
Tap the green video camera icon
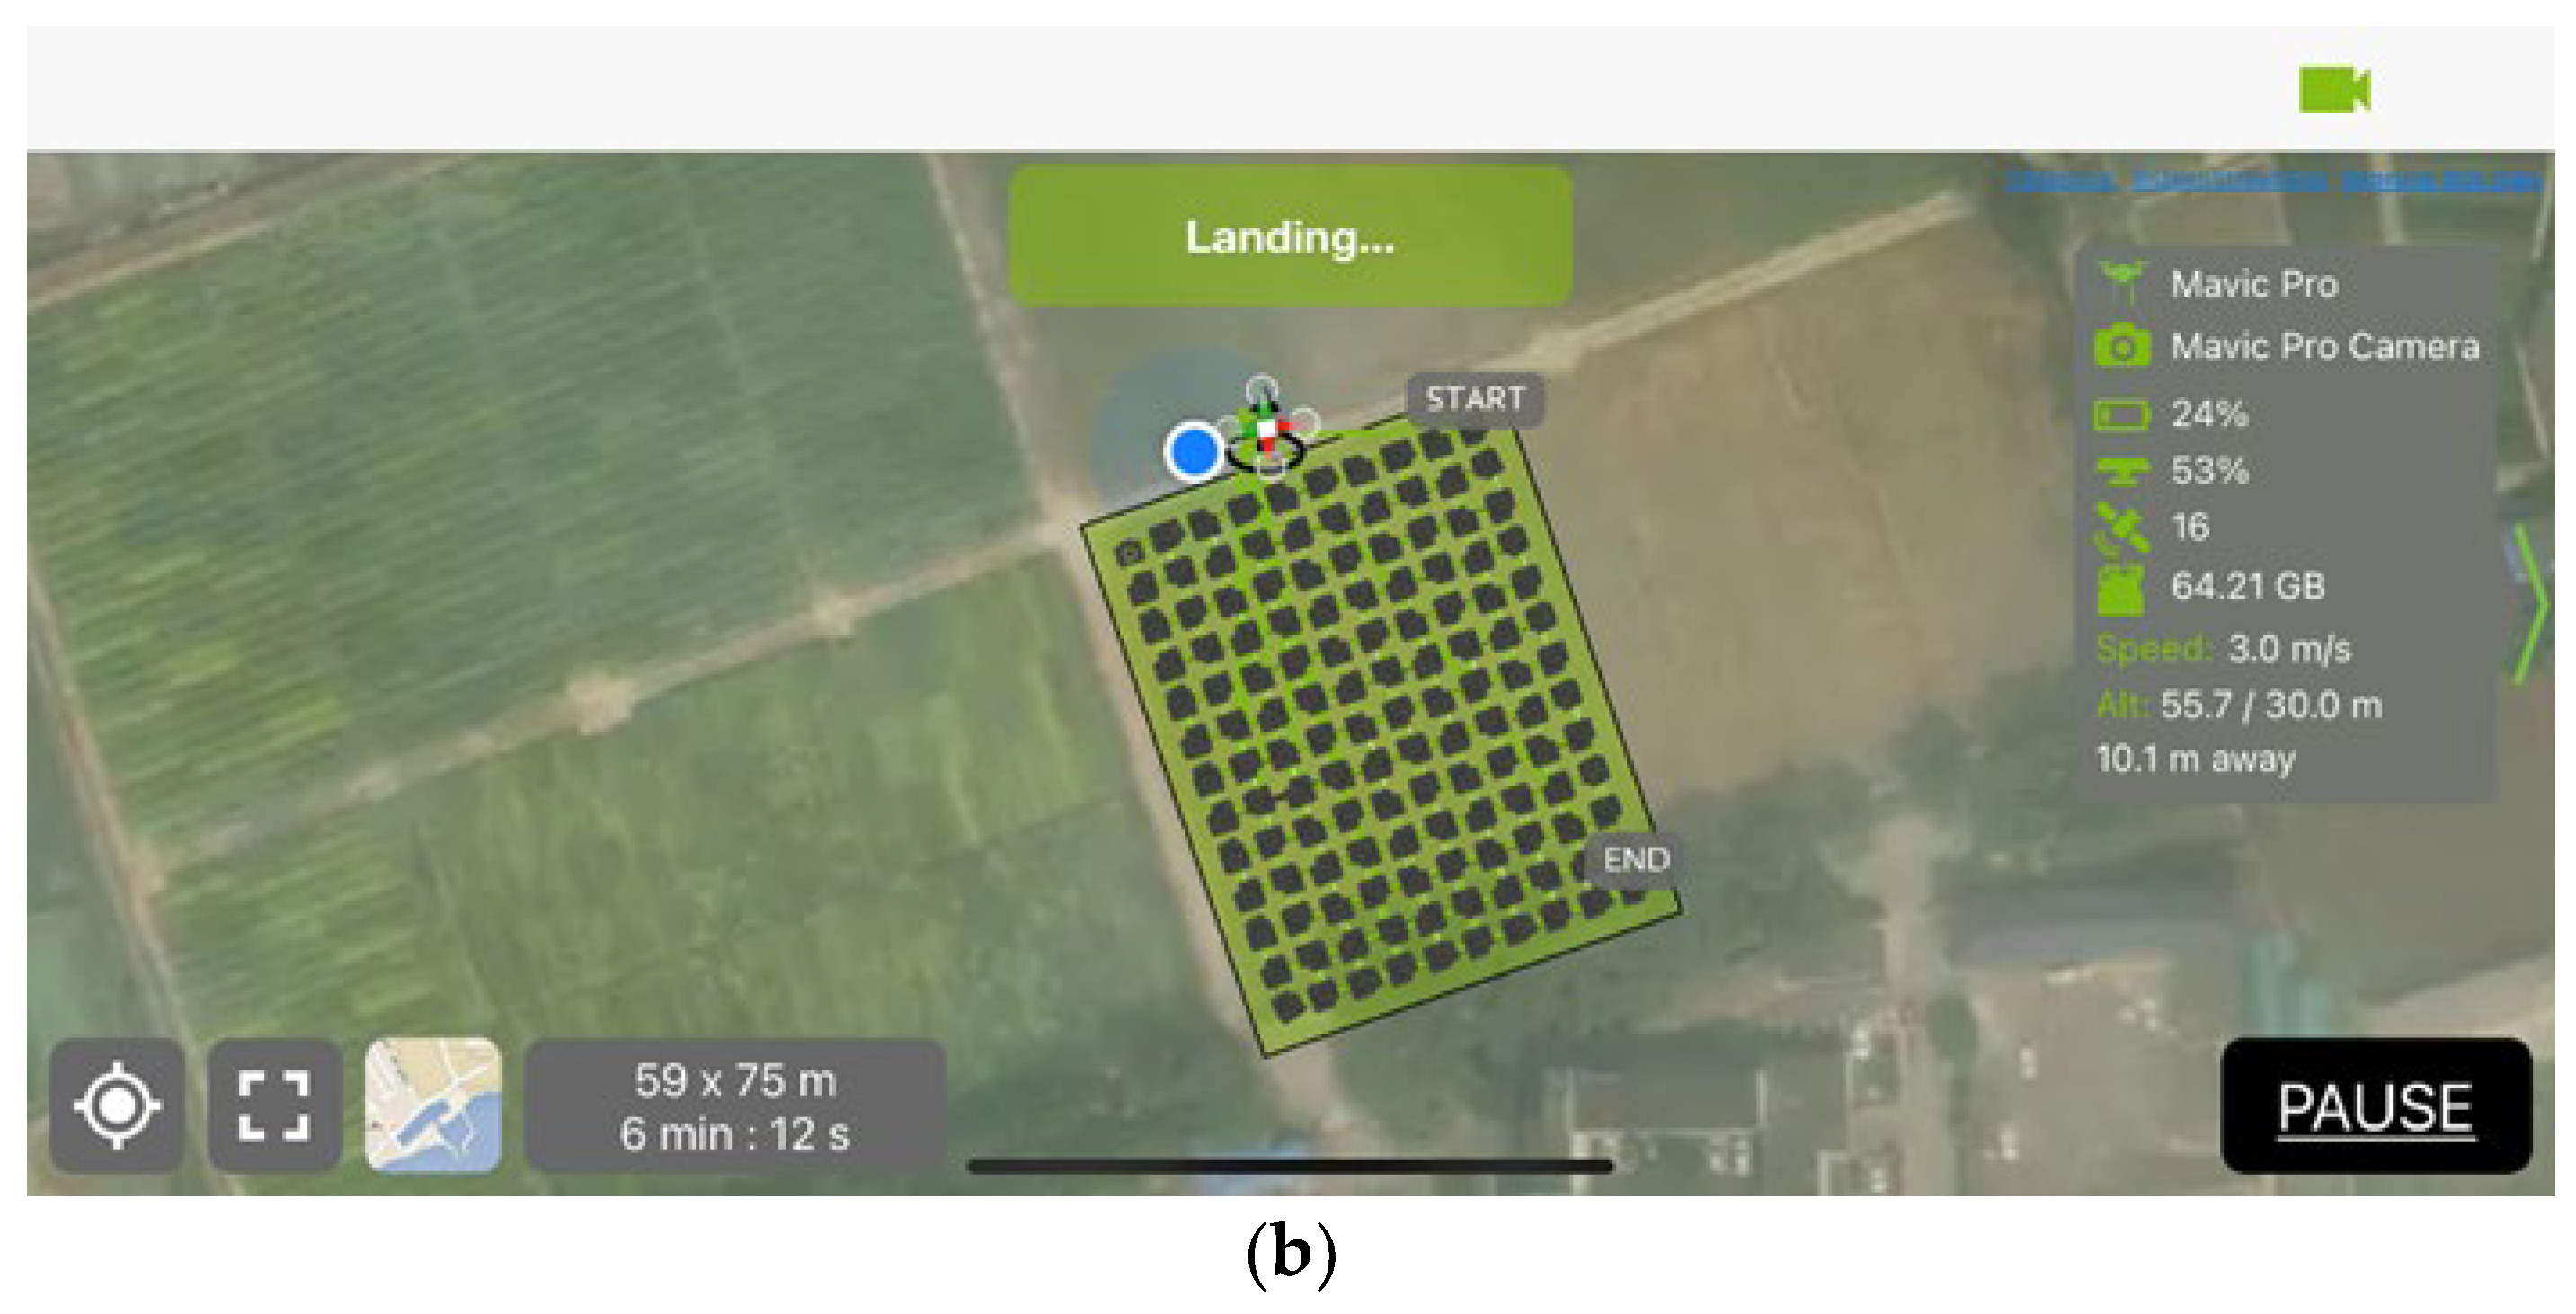click(2334, 90)
